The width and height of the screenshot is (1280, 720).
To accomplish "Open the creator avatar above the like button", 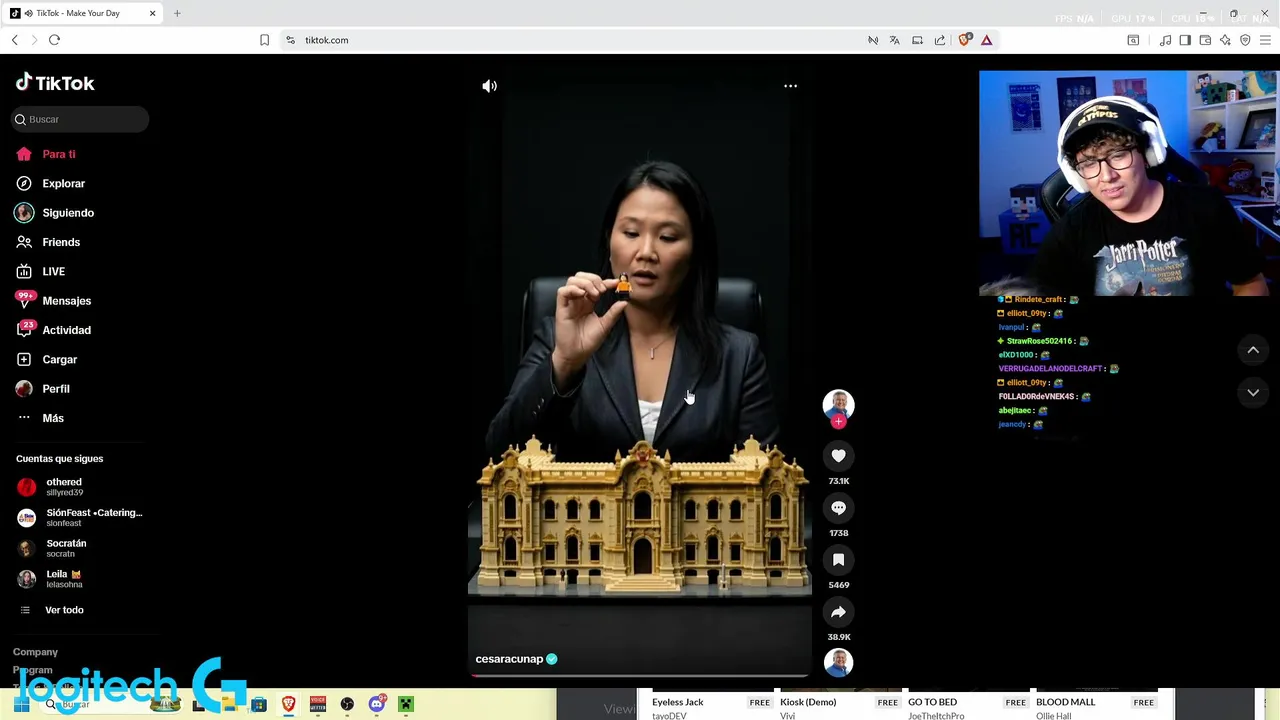I will click(x=838, y=404).
